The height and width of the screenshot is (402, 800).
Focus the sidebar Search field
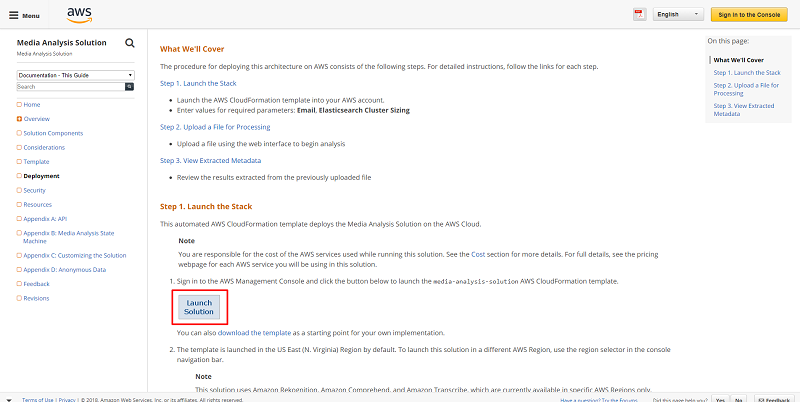71,87
